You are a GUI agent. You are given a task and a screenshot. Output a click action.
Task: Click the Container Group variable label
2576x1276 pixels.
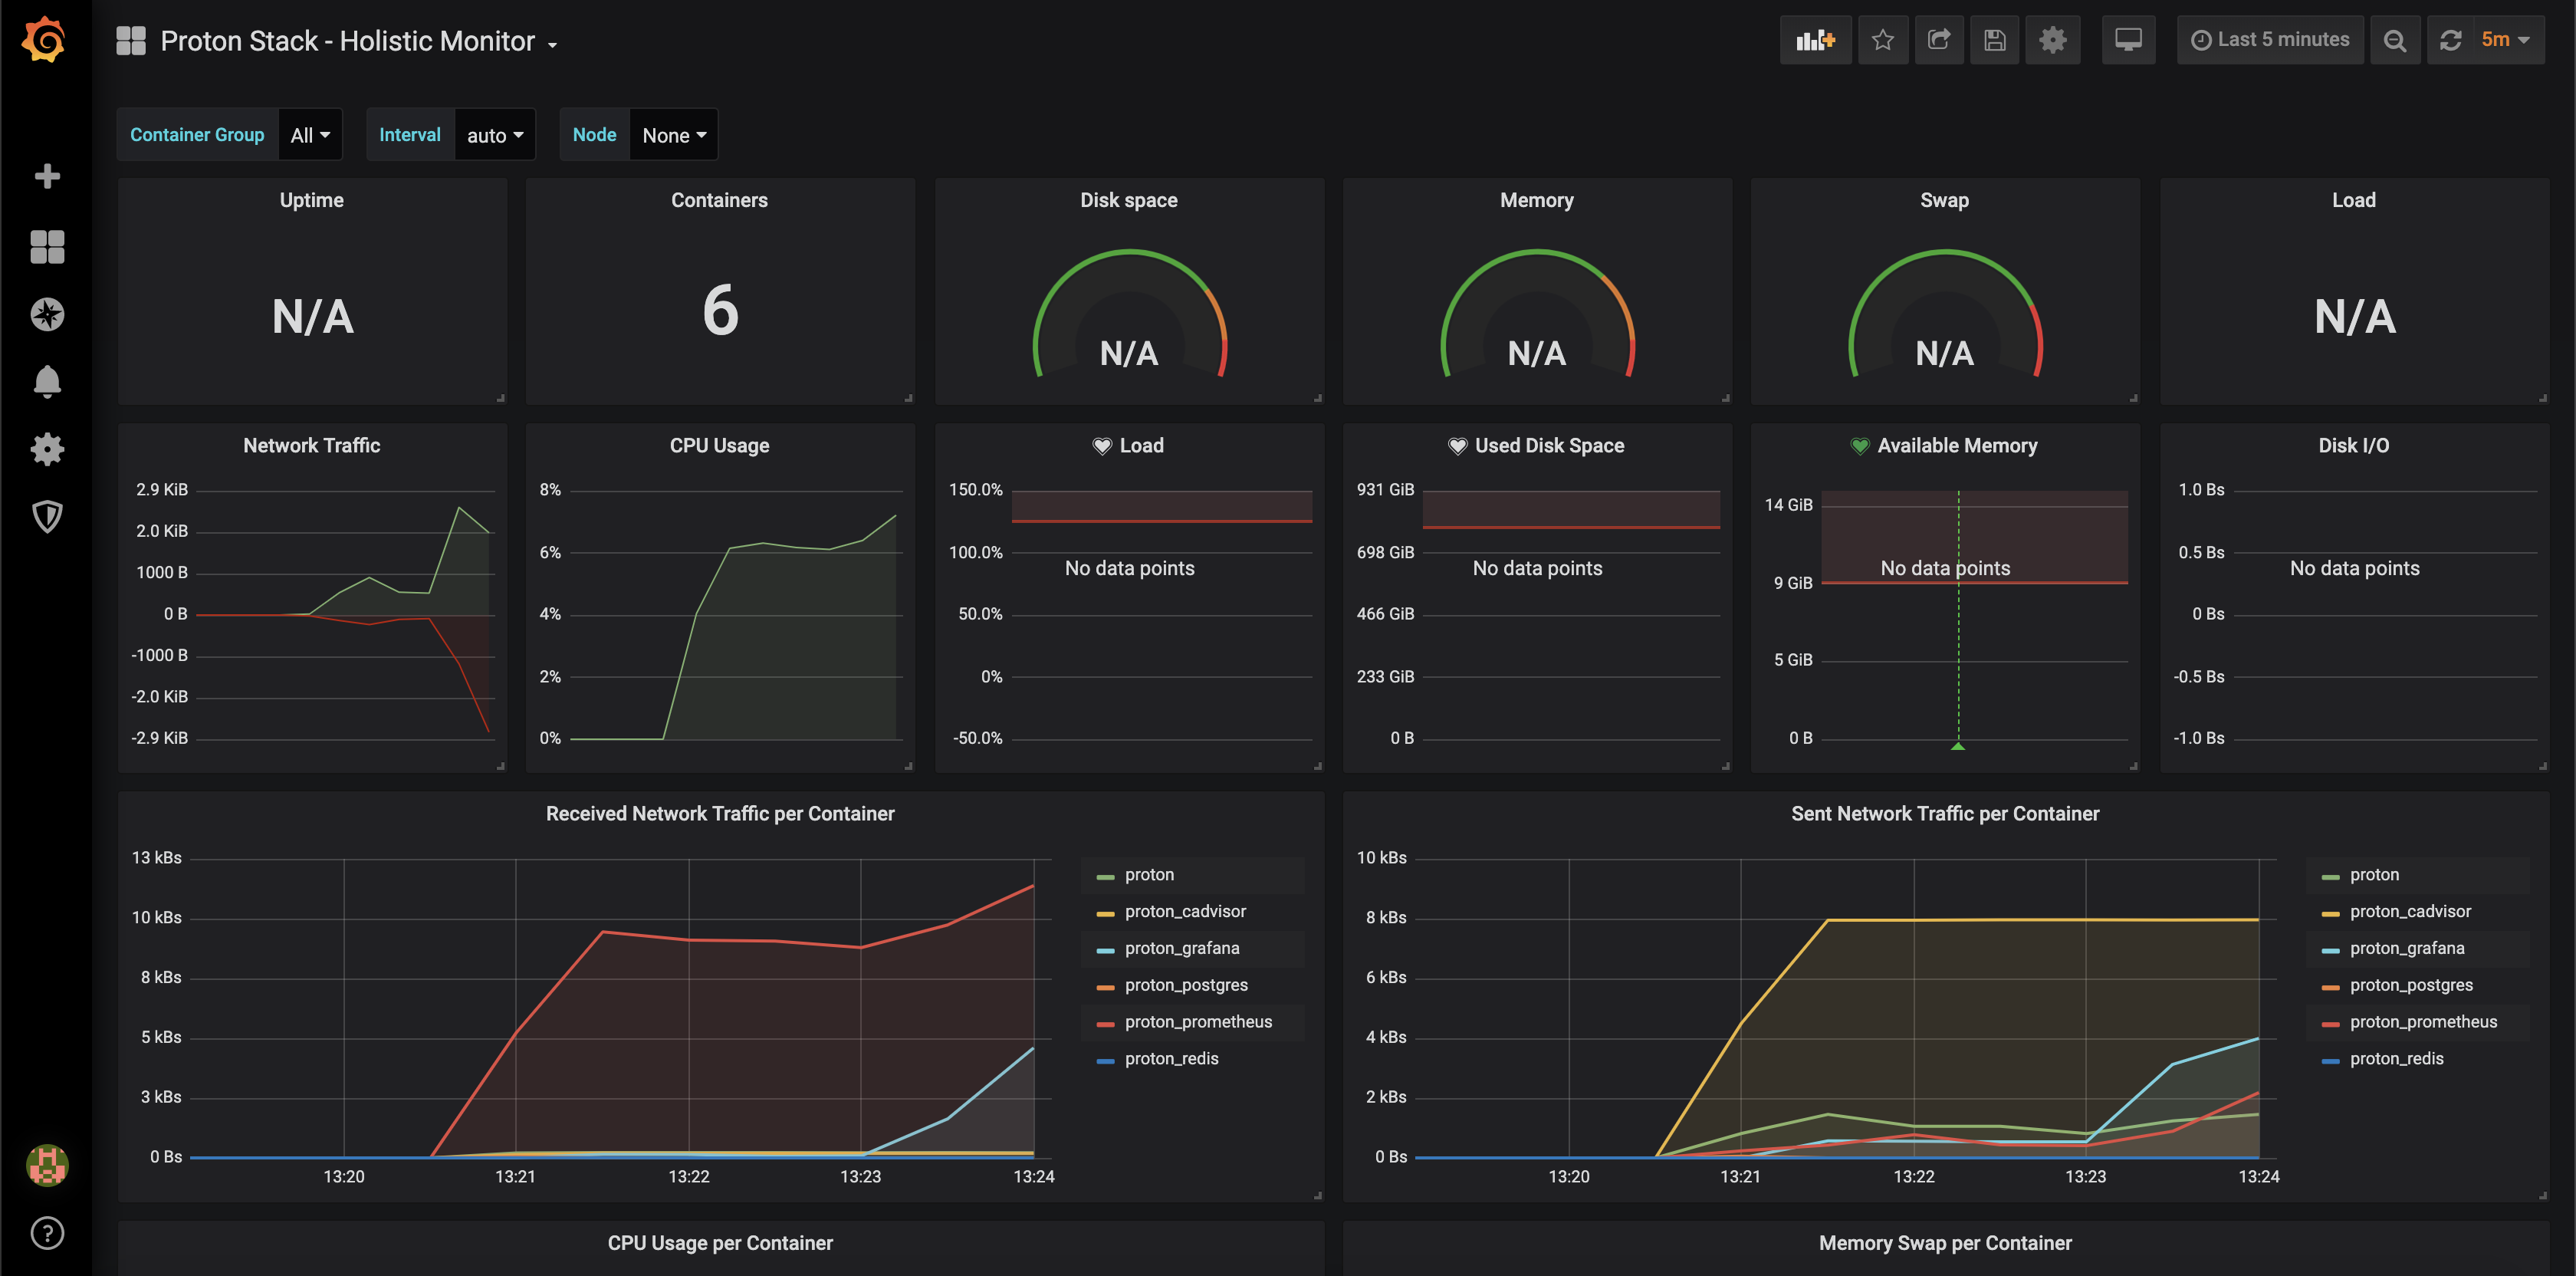(x=197, y=135)
